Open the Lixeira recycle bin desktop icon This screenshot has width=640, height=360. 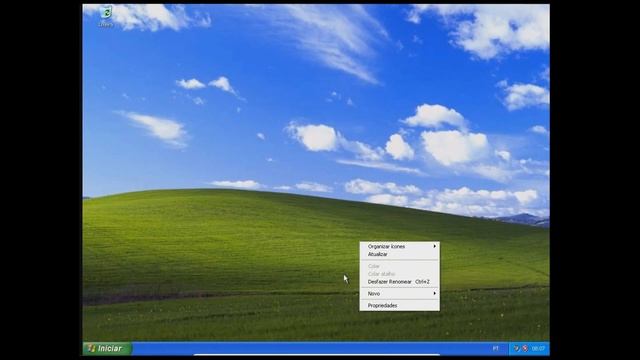[x=105, y=16]
